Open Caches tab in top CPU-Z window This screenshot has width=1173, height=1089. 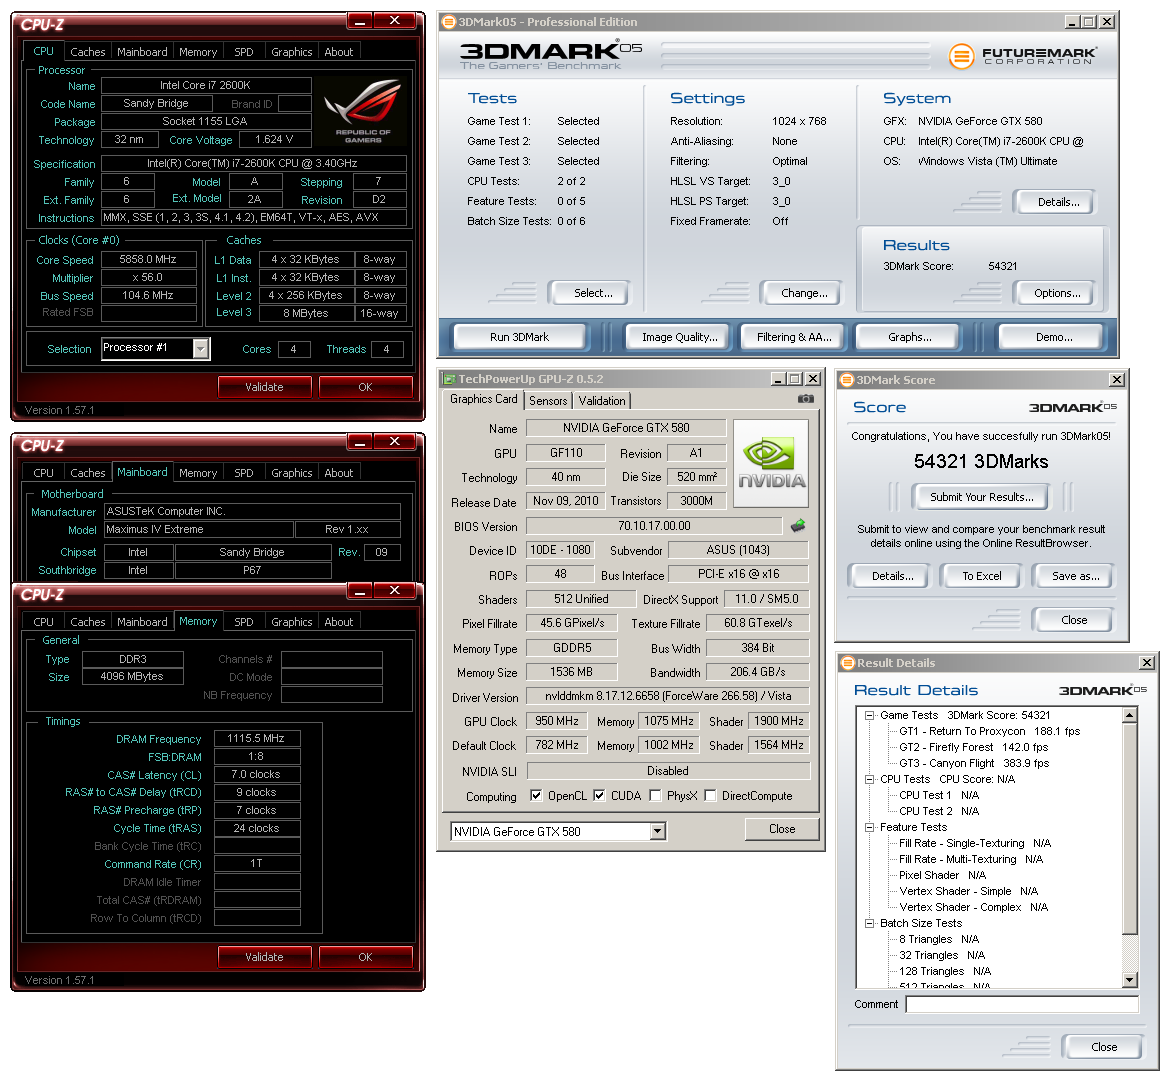click(88, 52)
